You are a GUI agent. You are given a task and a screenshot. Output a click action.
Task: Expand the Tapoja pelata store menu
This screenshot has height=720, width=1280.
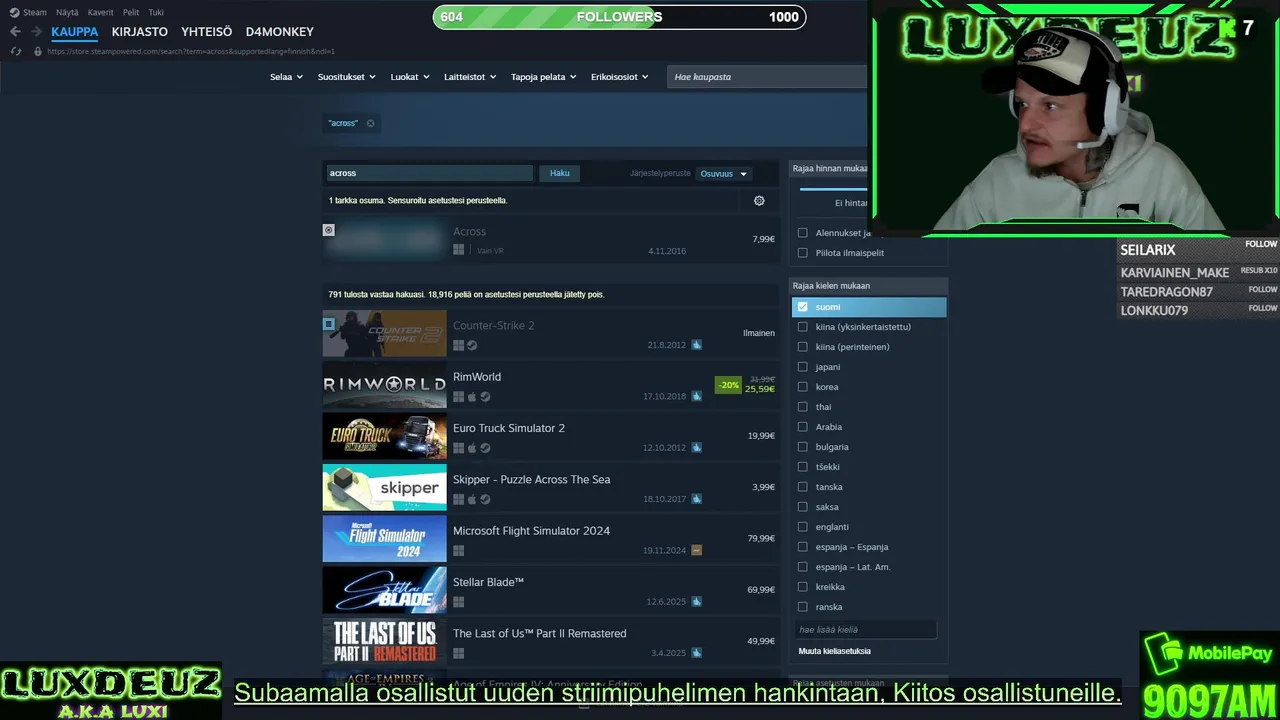tap(544, 77)
